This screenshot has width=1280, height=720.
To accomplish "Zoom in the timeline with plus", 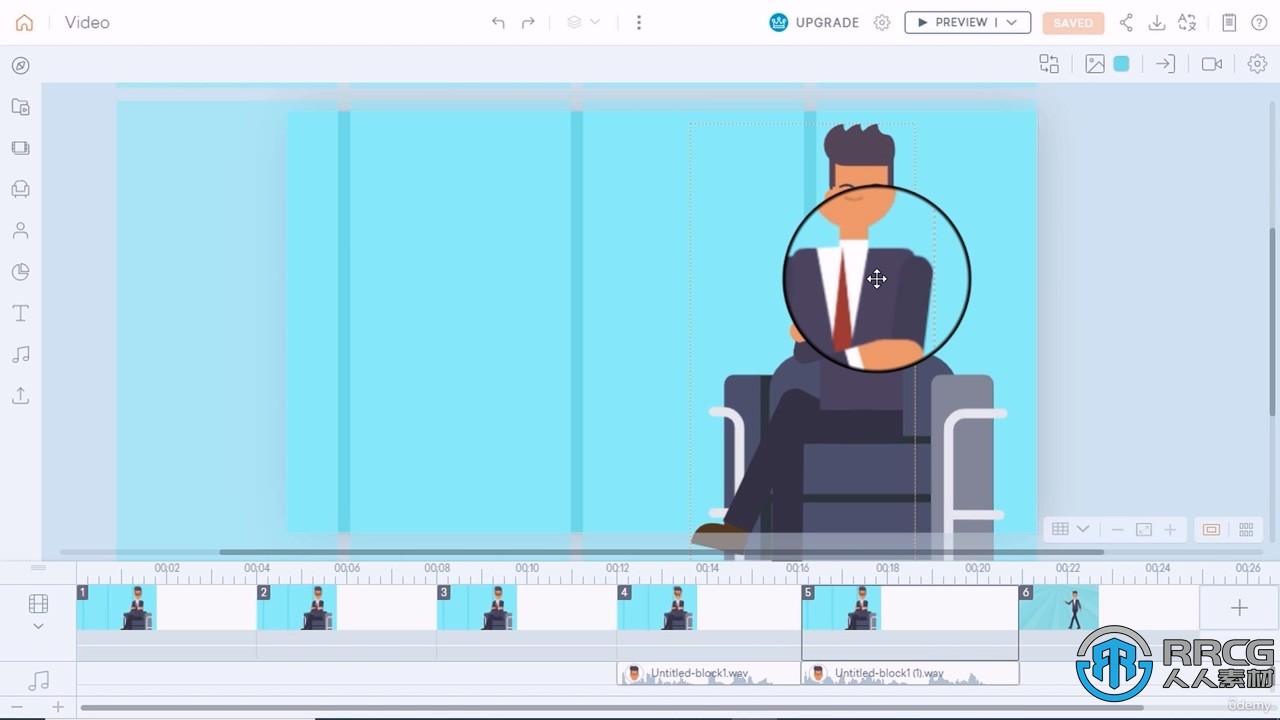I will tap(58, 707).
